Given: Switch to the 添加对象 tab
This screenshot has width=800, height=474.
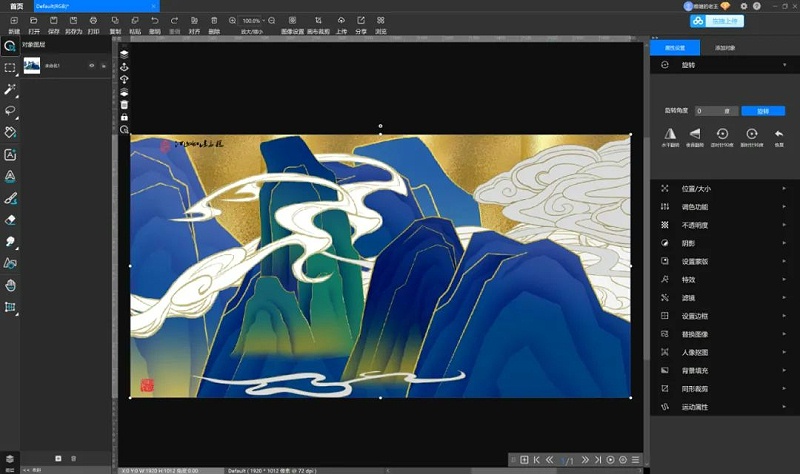Looking at the screenshot, I should pos(700,47).
